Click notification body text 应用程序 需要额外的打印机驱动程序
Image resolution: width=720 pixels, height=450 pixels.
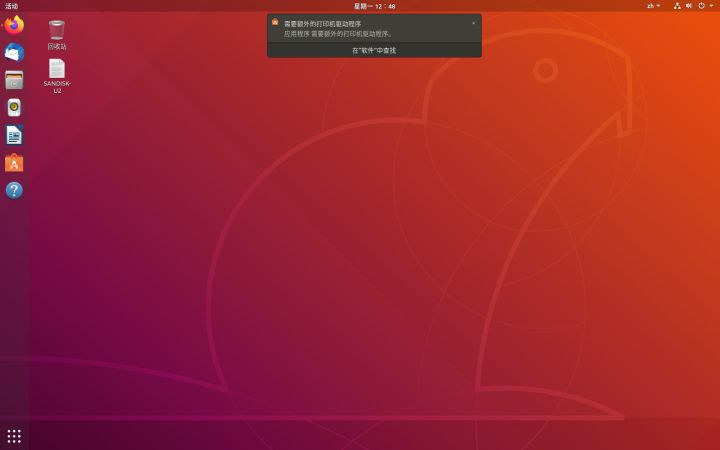click(338, 34)
